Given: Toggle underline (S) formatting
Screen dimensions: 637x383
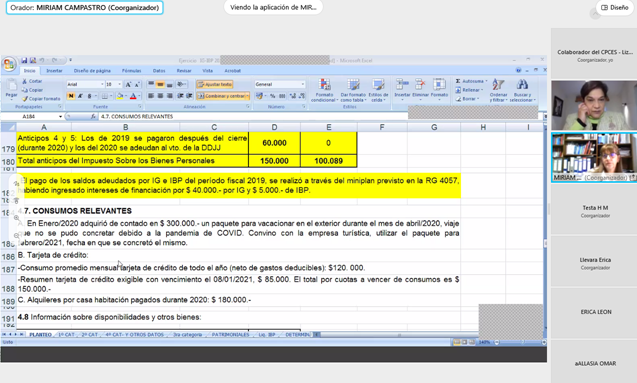Looking at the screenshot, I should [x=89, y=96].
